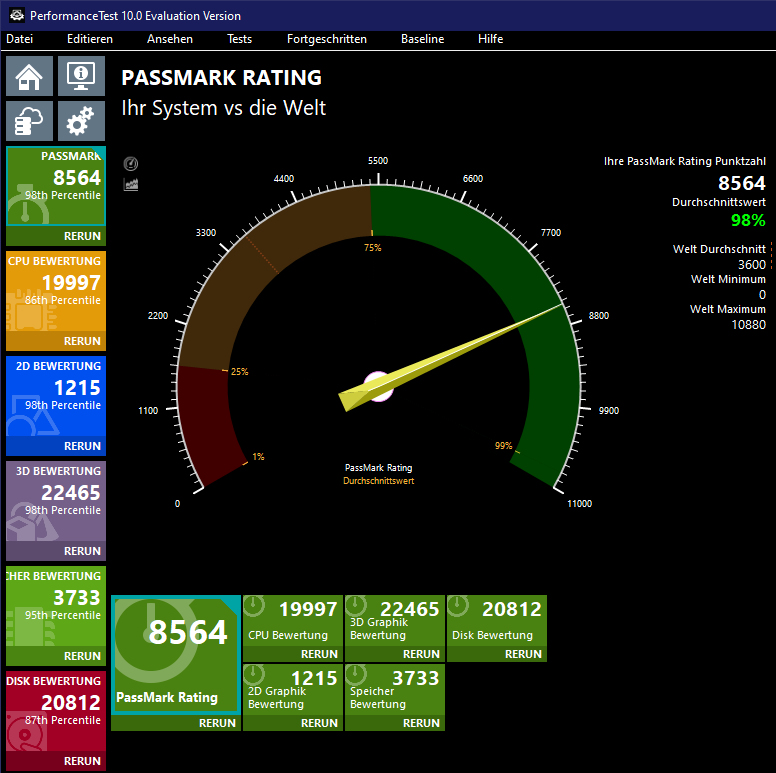
Task: Open the Fortgeschritten menu
Action: 327,39
